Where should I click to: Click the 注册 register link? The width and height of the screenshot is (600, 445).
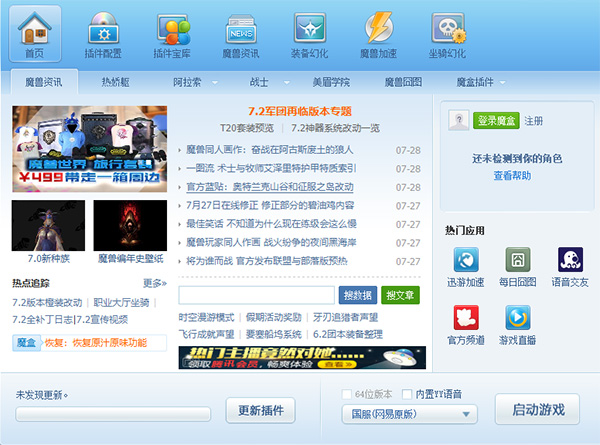pos(533,121)
